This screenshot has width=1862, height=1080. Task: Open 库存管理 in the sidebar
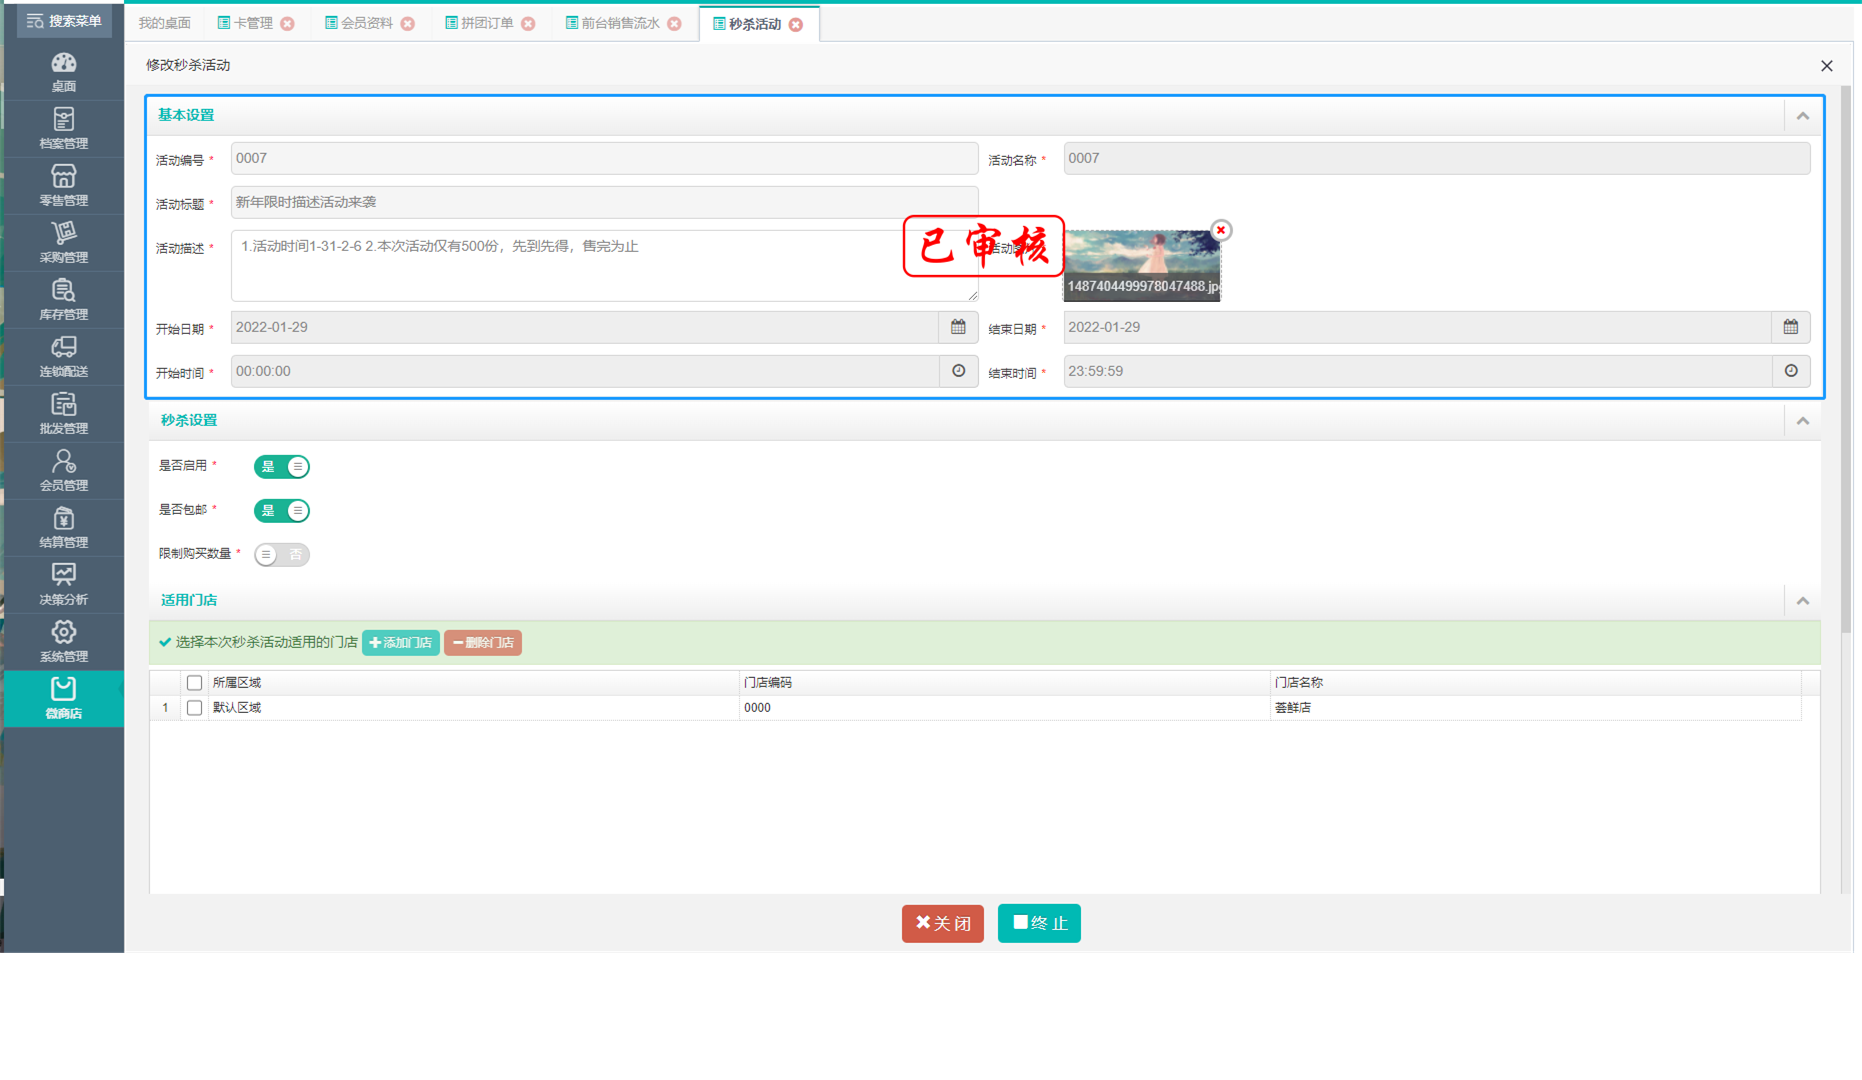click(x=63, y=299)
